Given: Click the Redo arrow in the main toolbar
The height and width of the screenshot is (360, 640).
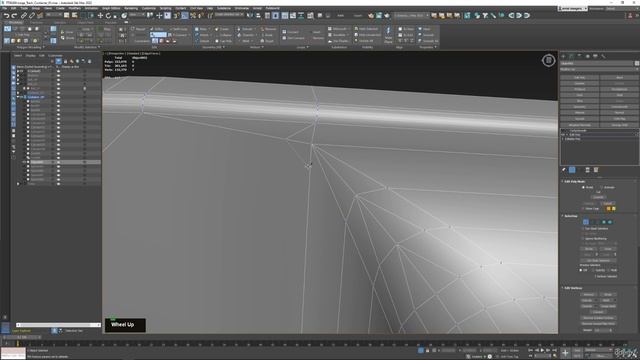Looking at the screenshot, I should click(14, 16).
